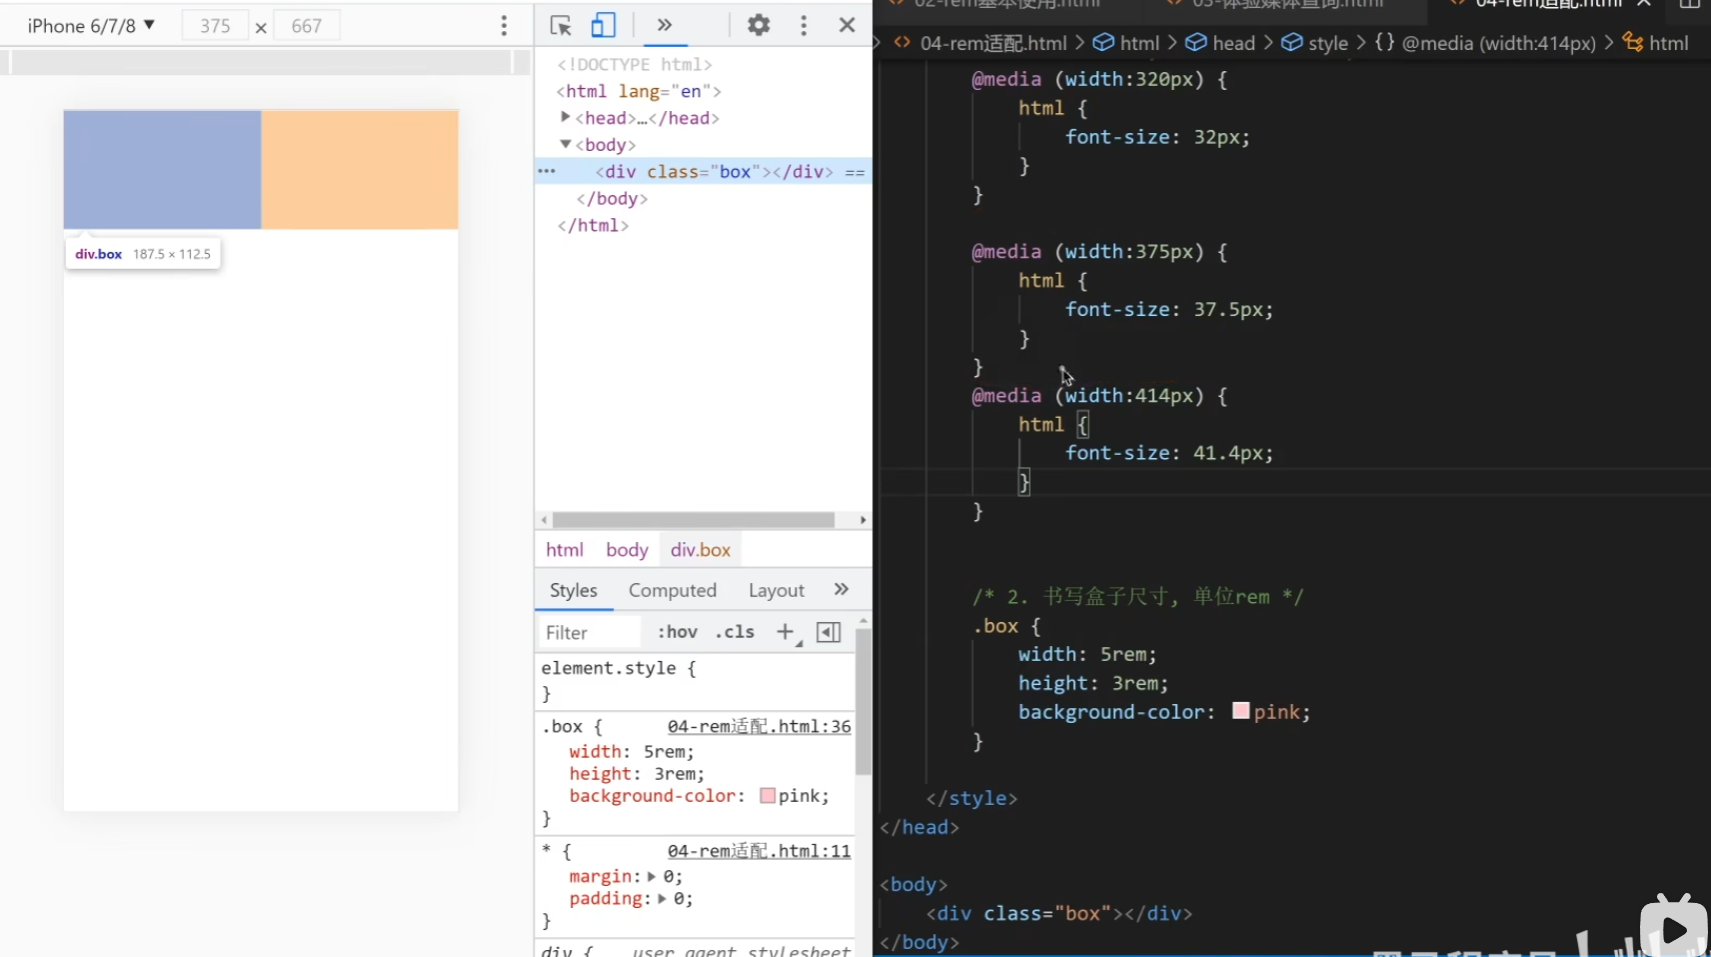Switch to the Layout tab
1711x957 pixels.
776,591
